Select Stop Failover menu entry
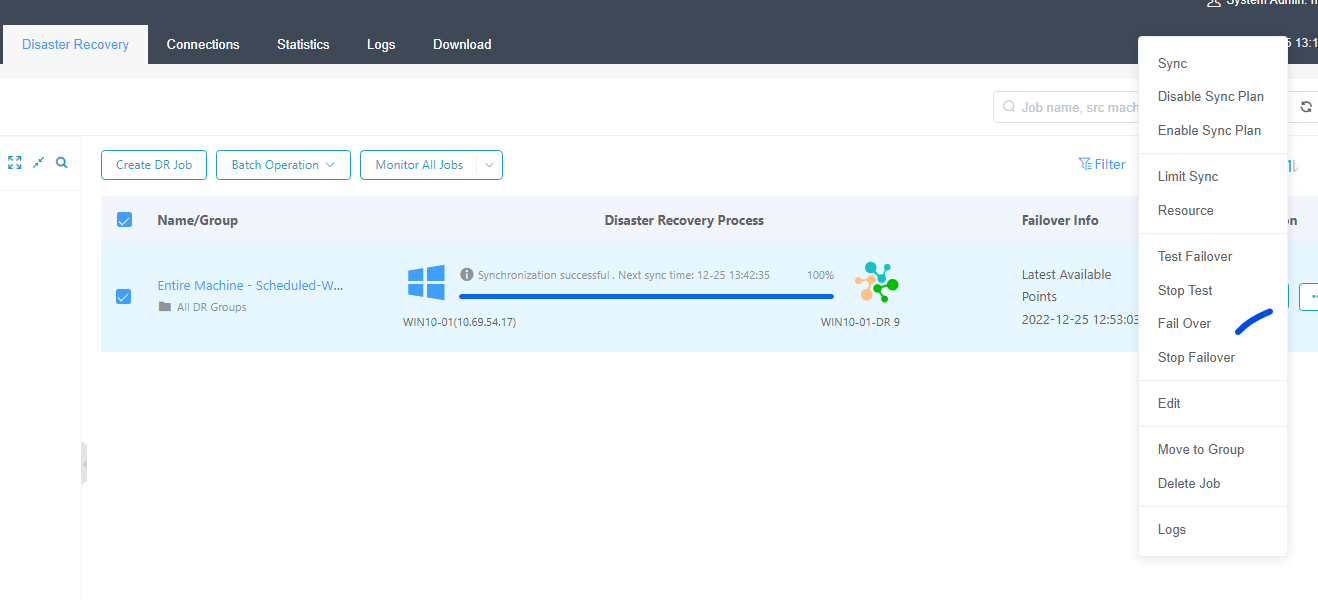This screenshot has height=600, width=1318. (1213, 357)
